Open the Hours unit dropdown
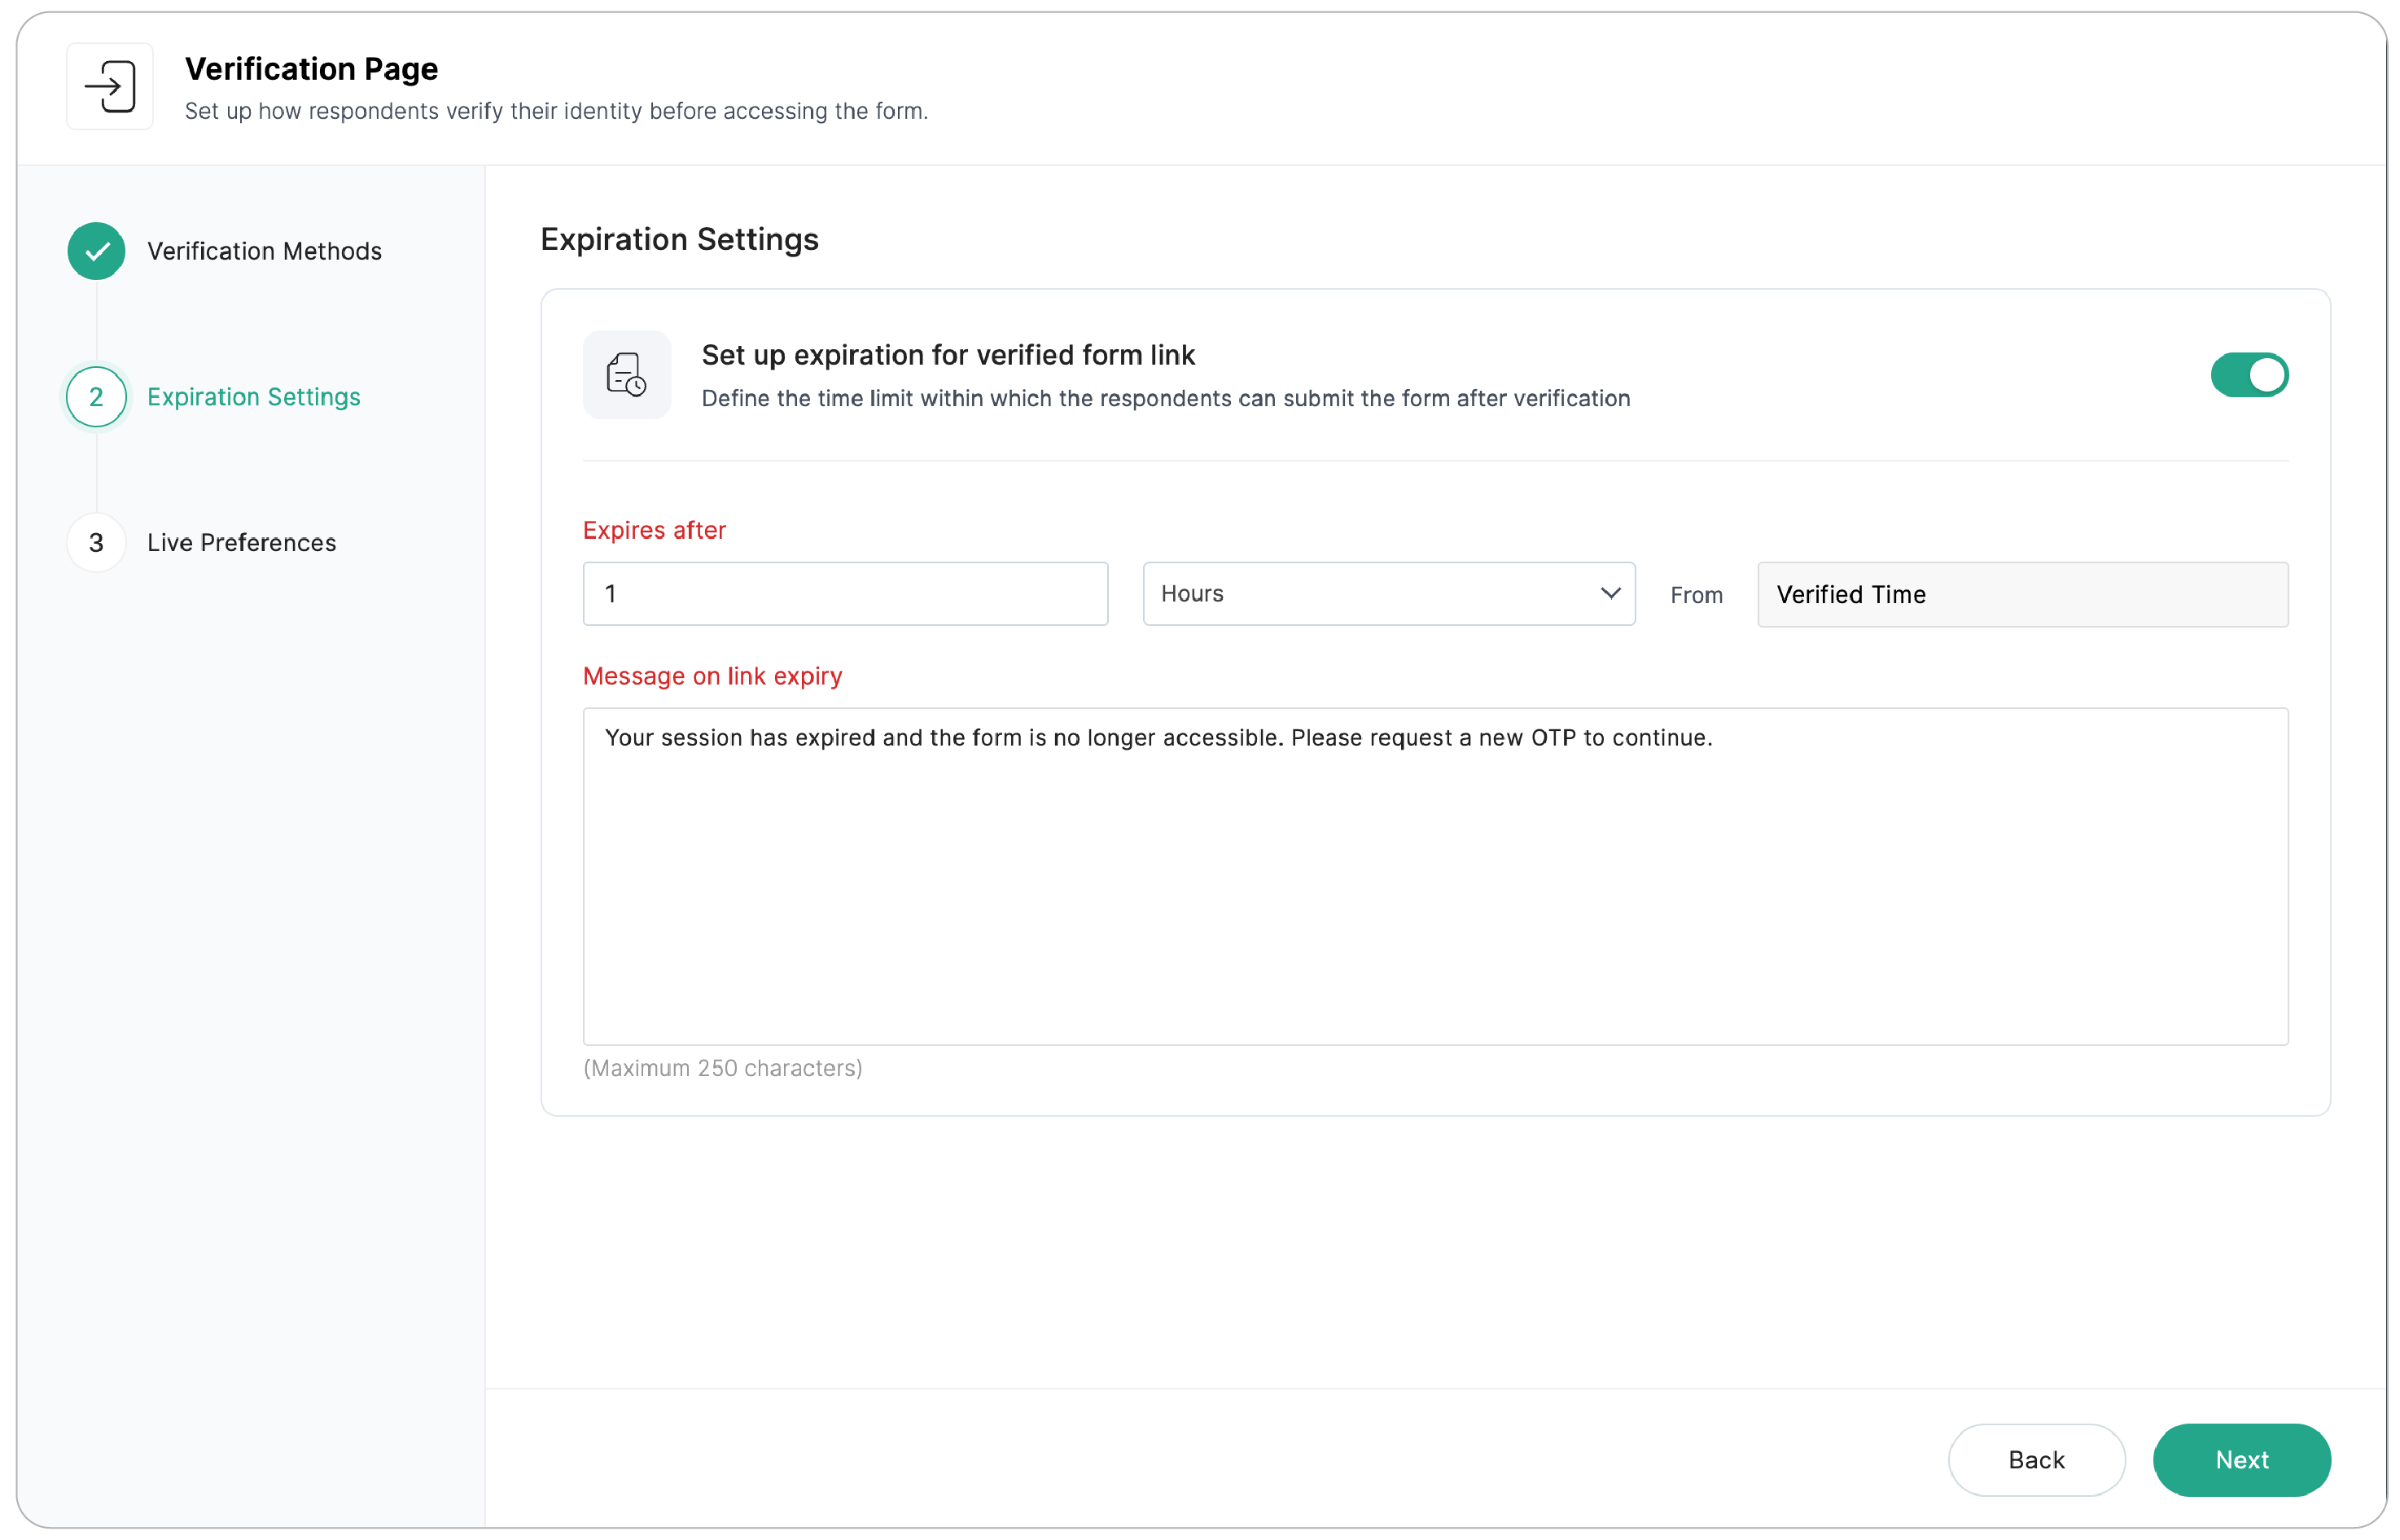This screenshot has width=2400, height=1540. [x=1389, y=594]
